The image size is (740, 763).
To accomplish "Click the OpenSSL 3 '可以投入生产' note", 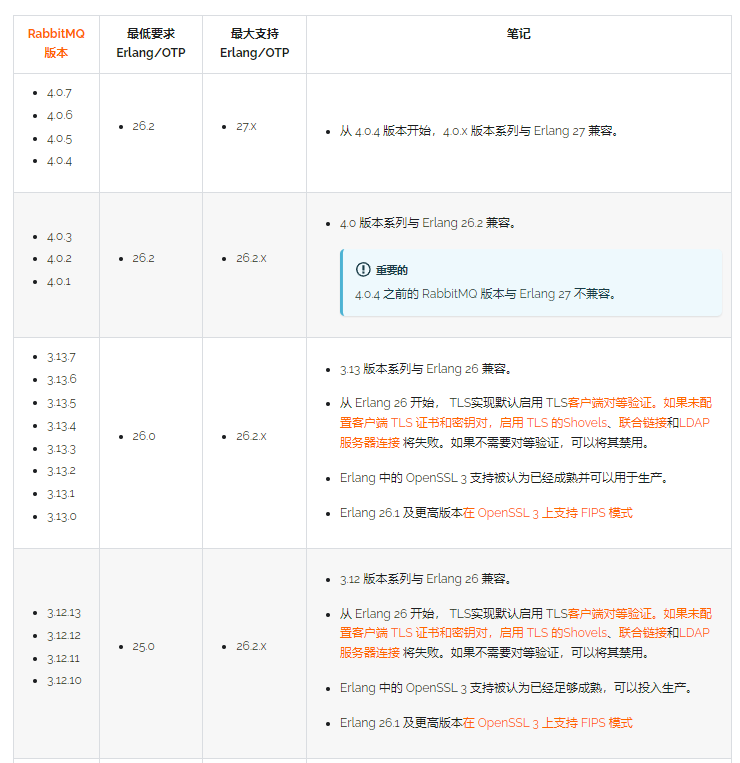I will [516, 688].
